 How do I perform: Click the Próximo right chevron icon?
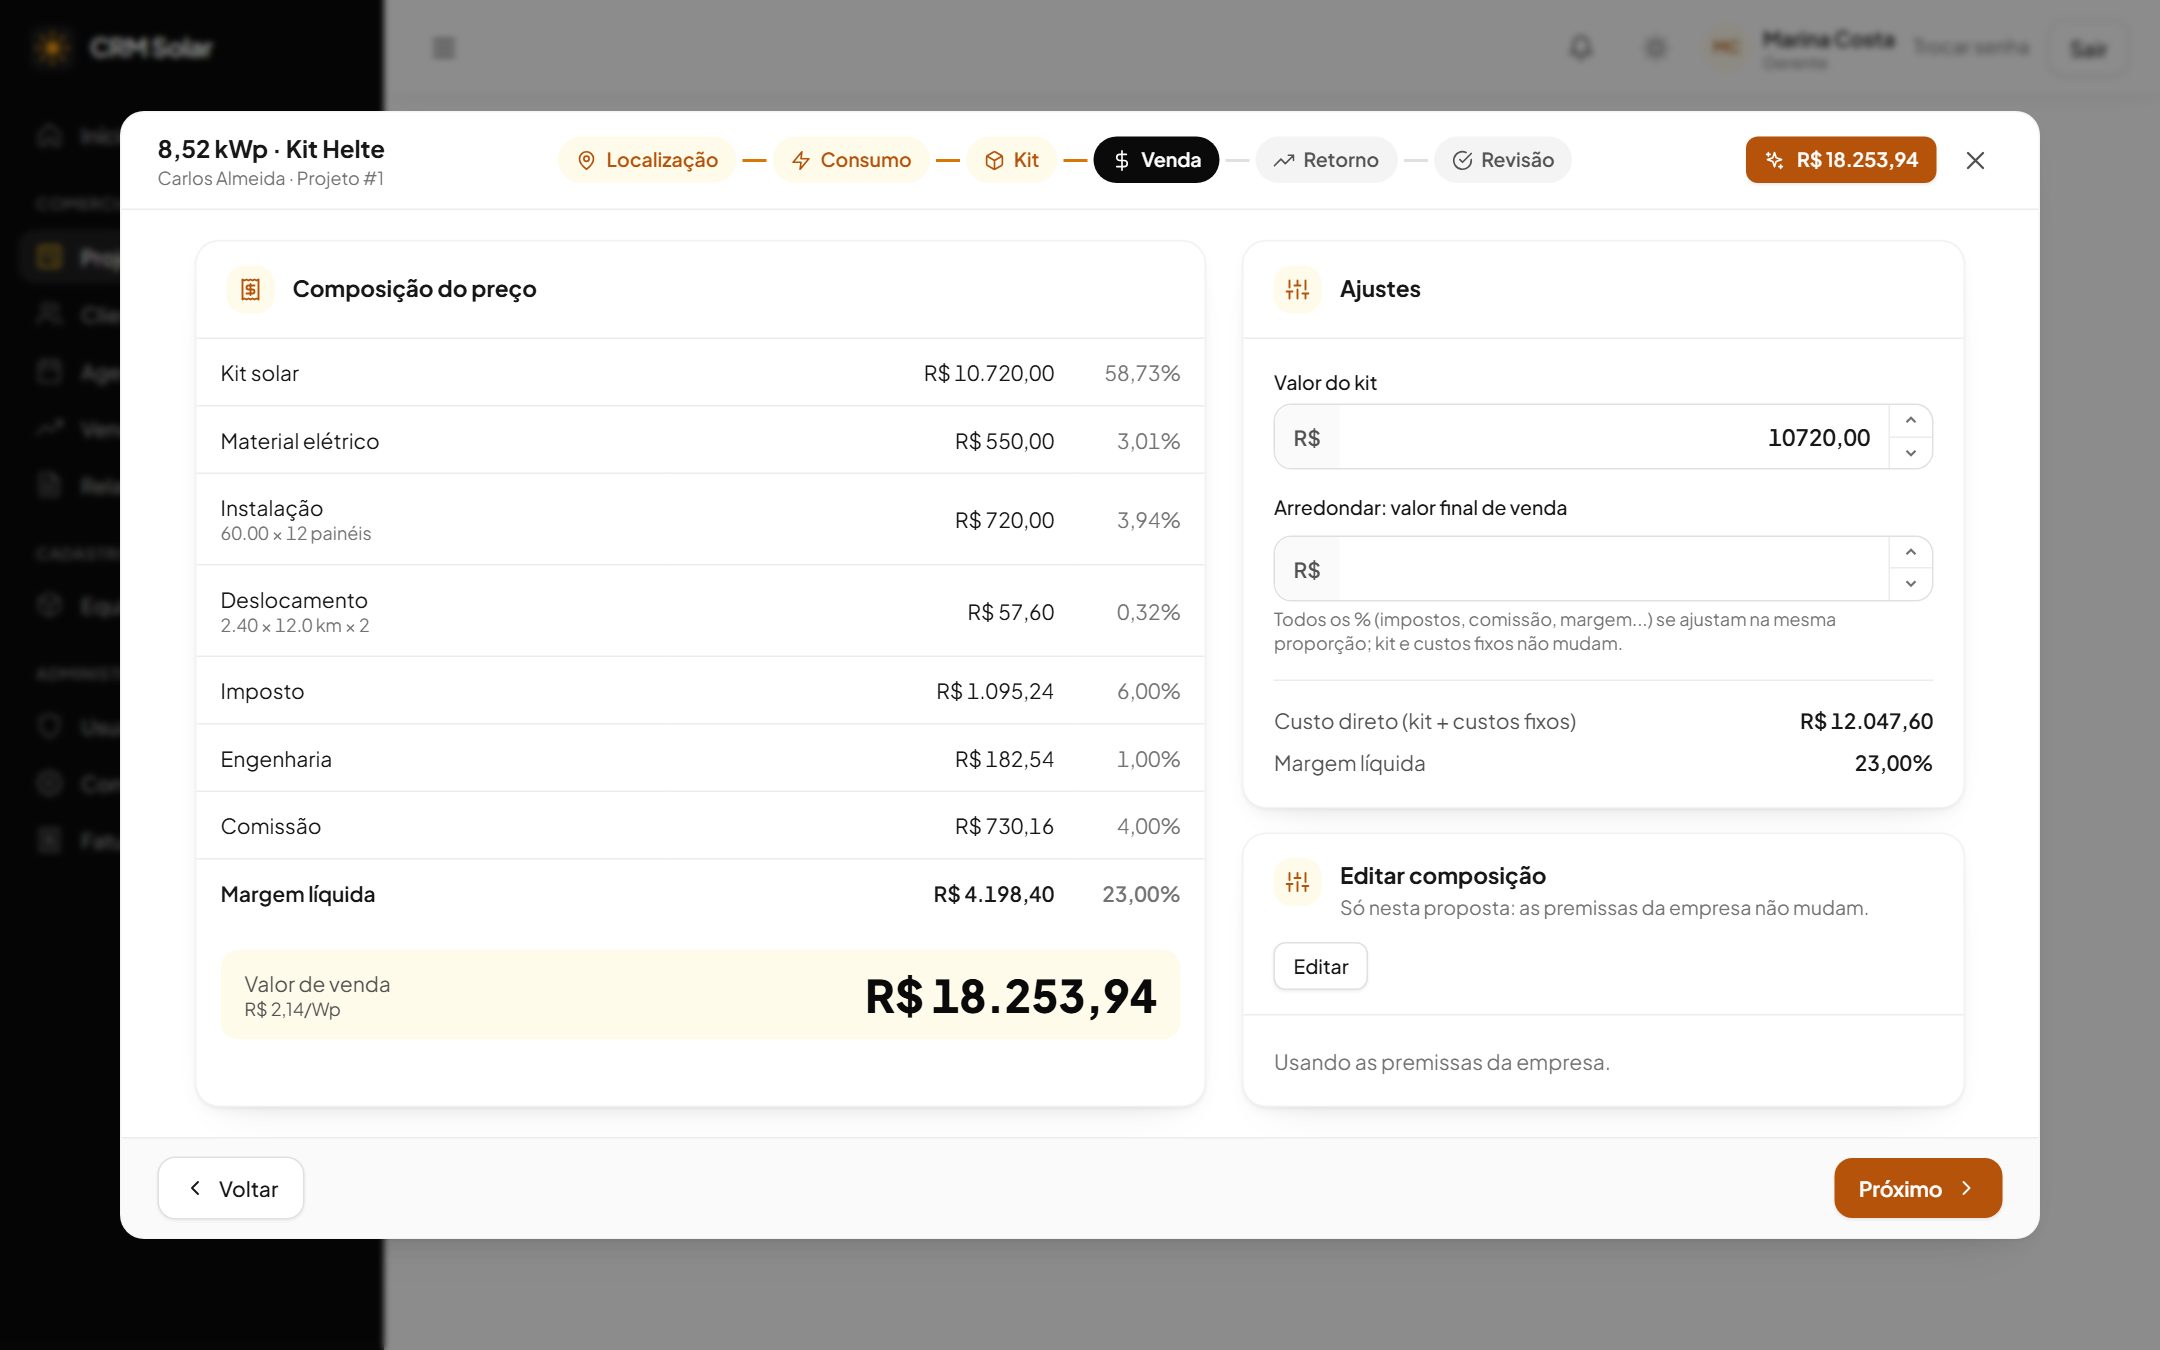pyautogui.click(x=1966, y=1188)
